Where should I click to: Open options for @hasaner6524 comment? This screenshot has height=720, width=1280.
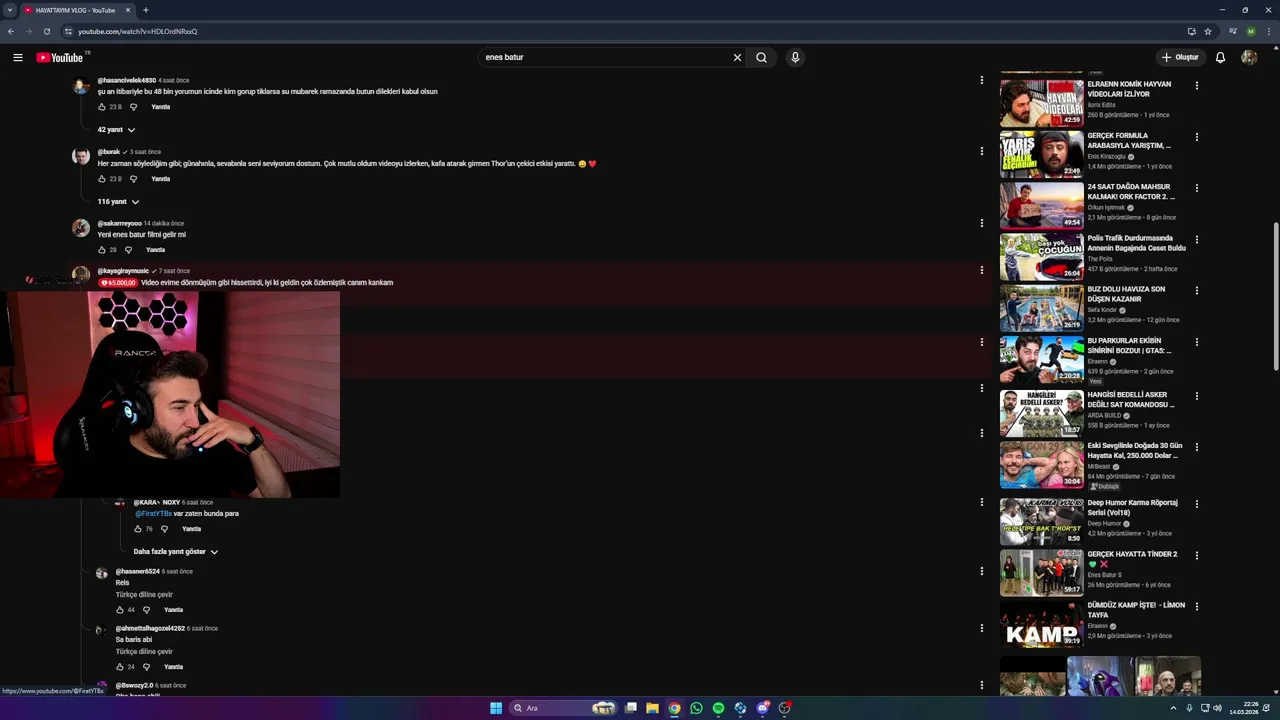(x=981, y=571)
